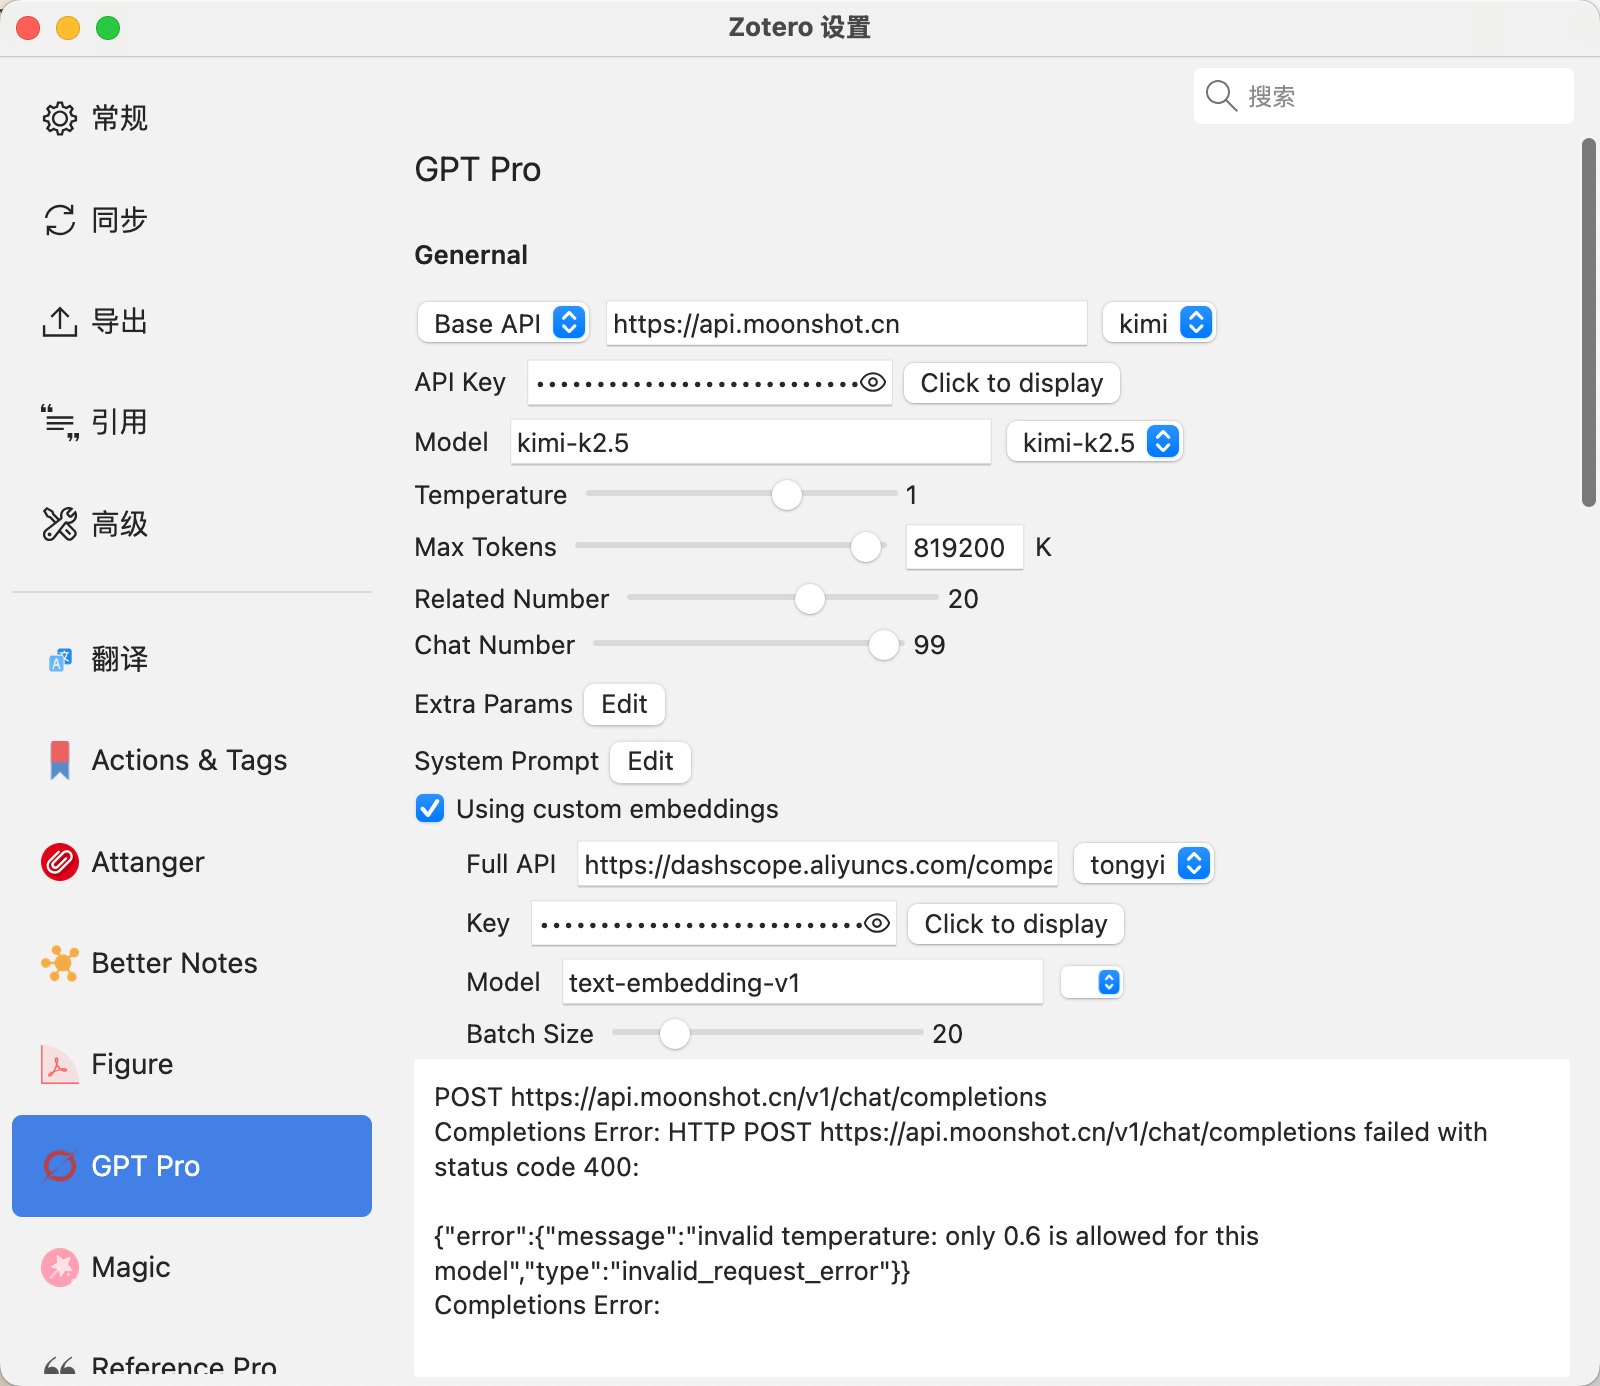Switch to the Actions & Tags pane
Image resolution: width=1600 pixels, height=1386 pixels.
click(x=192, y=761)
